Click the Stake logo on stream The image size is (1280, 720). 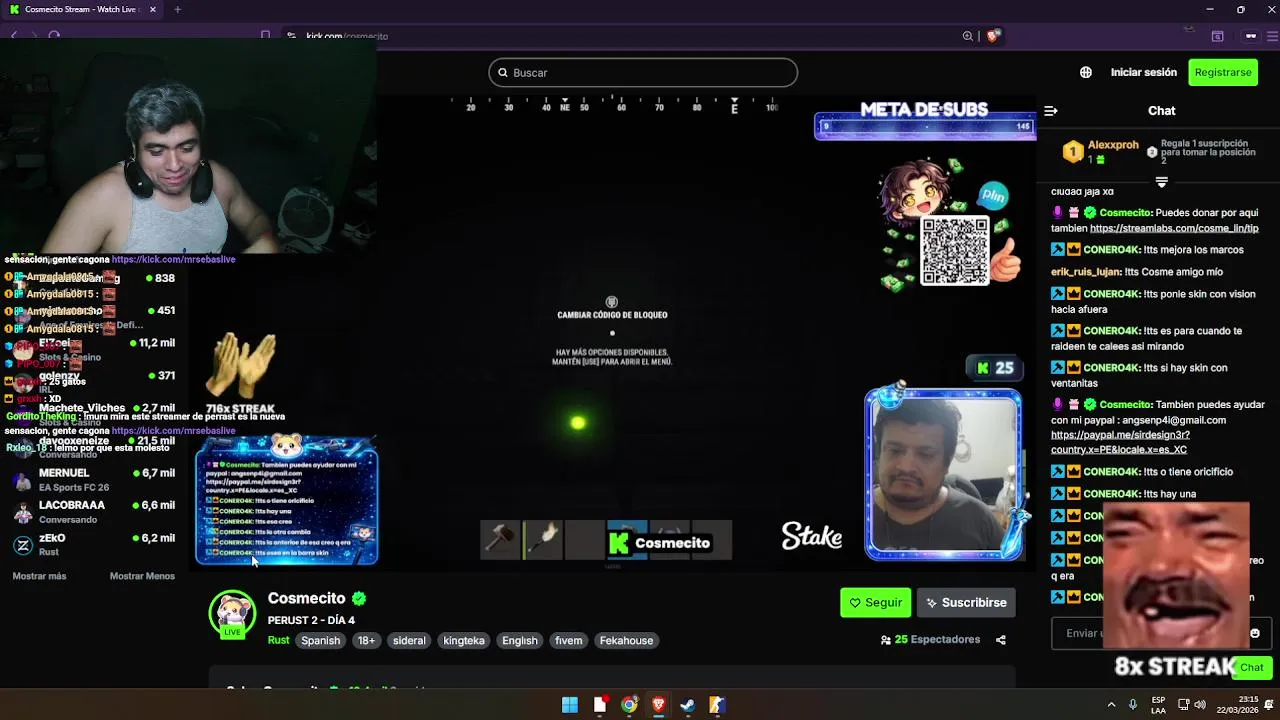(811, 537)
